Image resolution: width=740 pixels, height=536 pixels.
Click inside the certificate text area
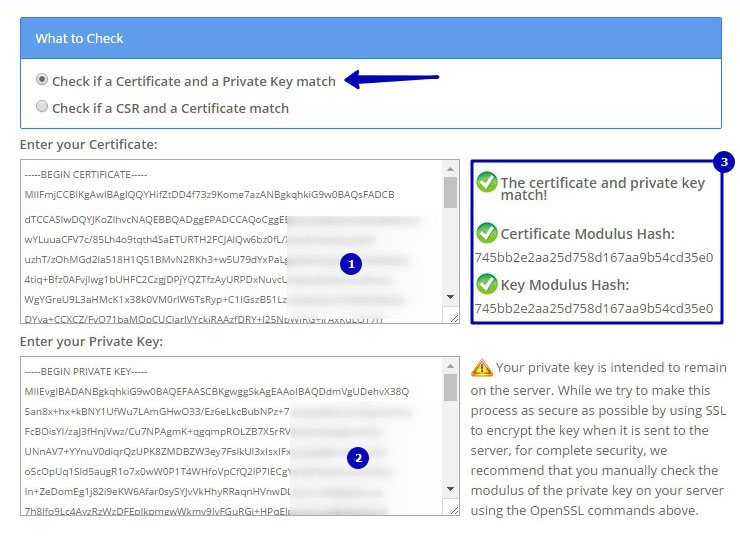231,242
